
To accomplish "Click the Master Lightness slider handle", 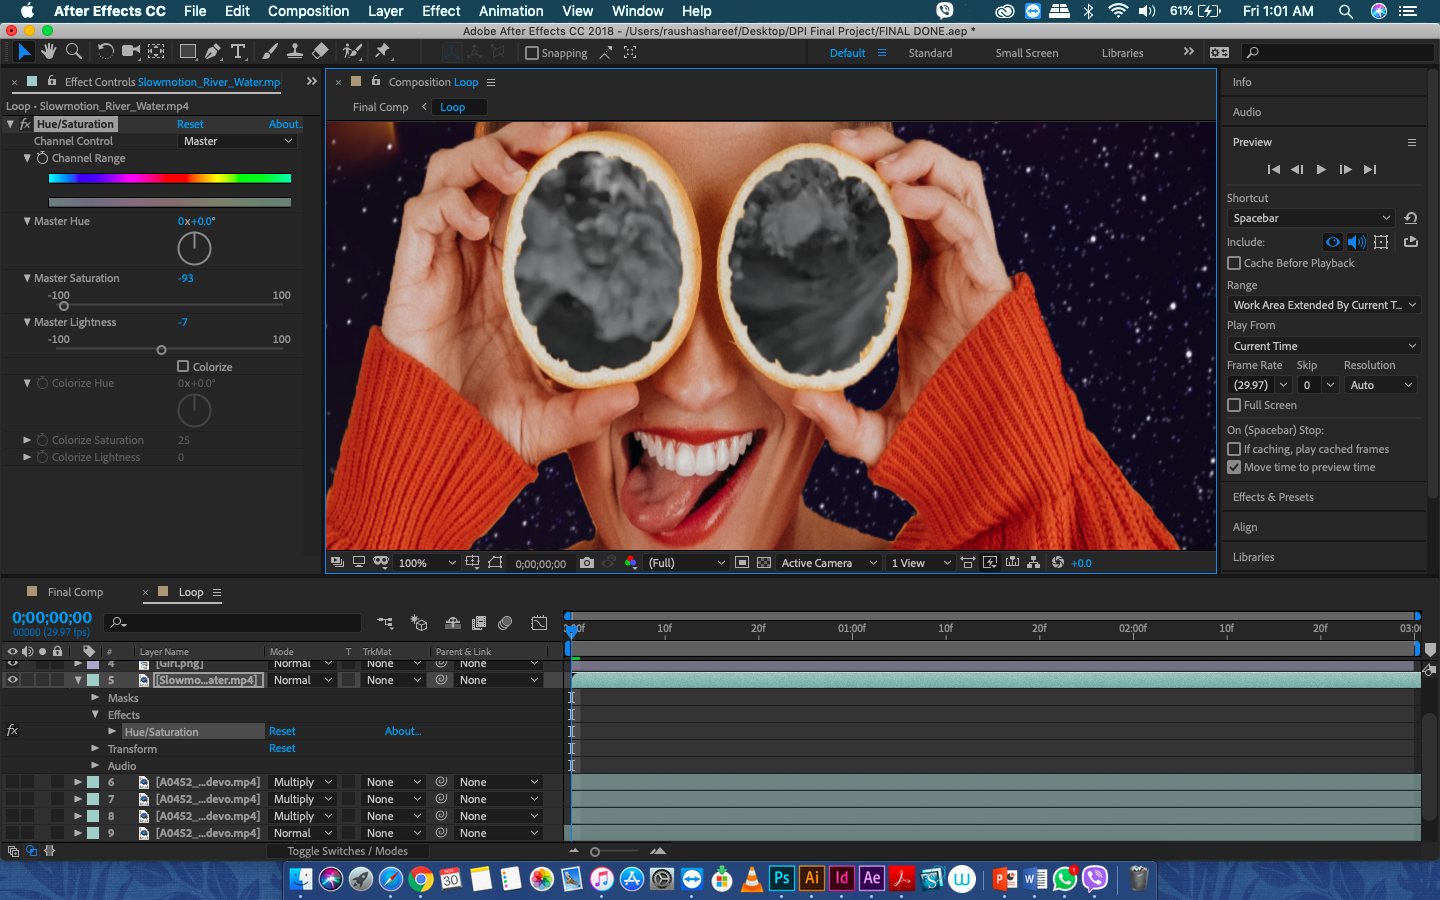I will pos(161,350).
